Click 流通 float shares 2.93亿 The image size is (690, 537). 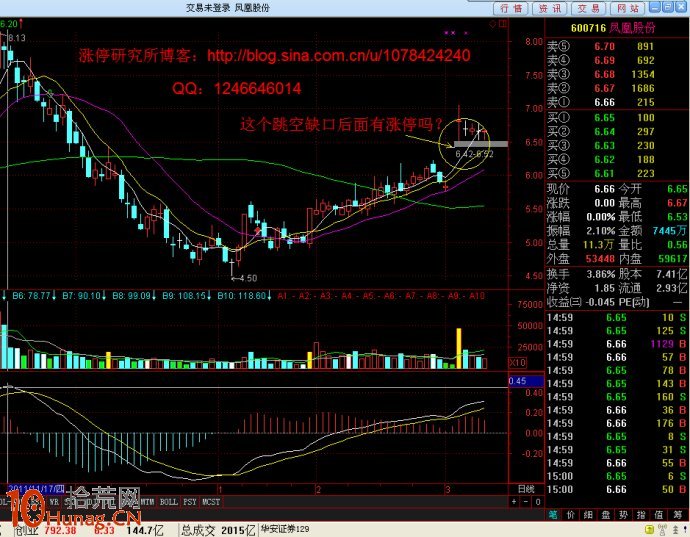[672, 288]
